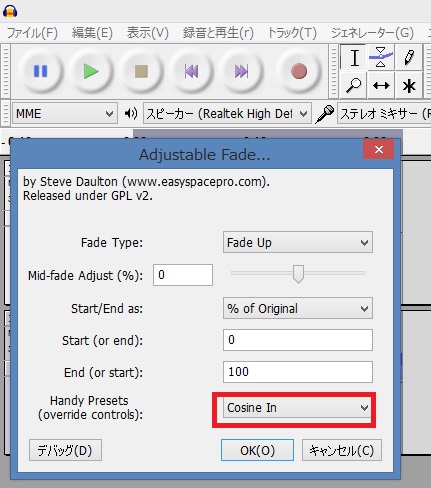Click the デバッグ(D) button
This screenshot has width=431, height=488.
(x=65, y=450)
